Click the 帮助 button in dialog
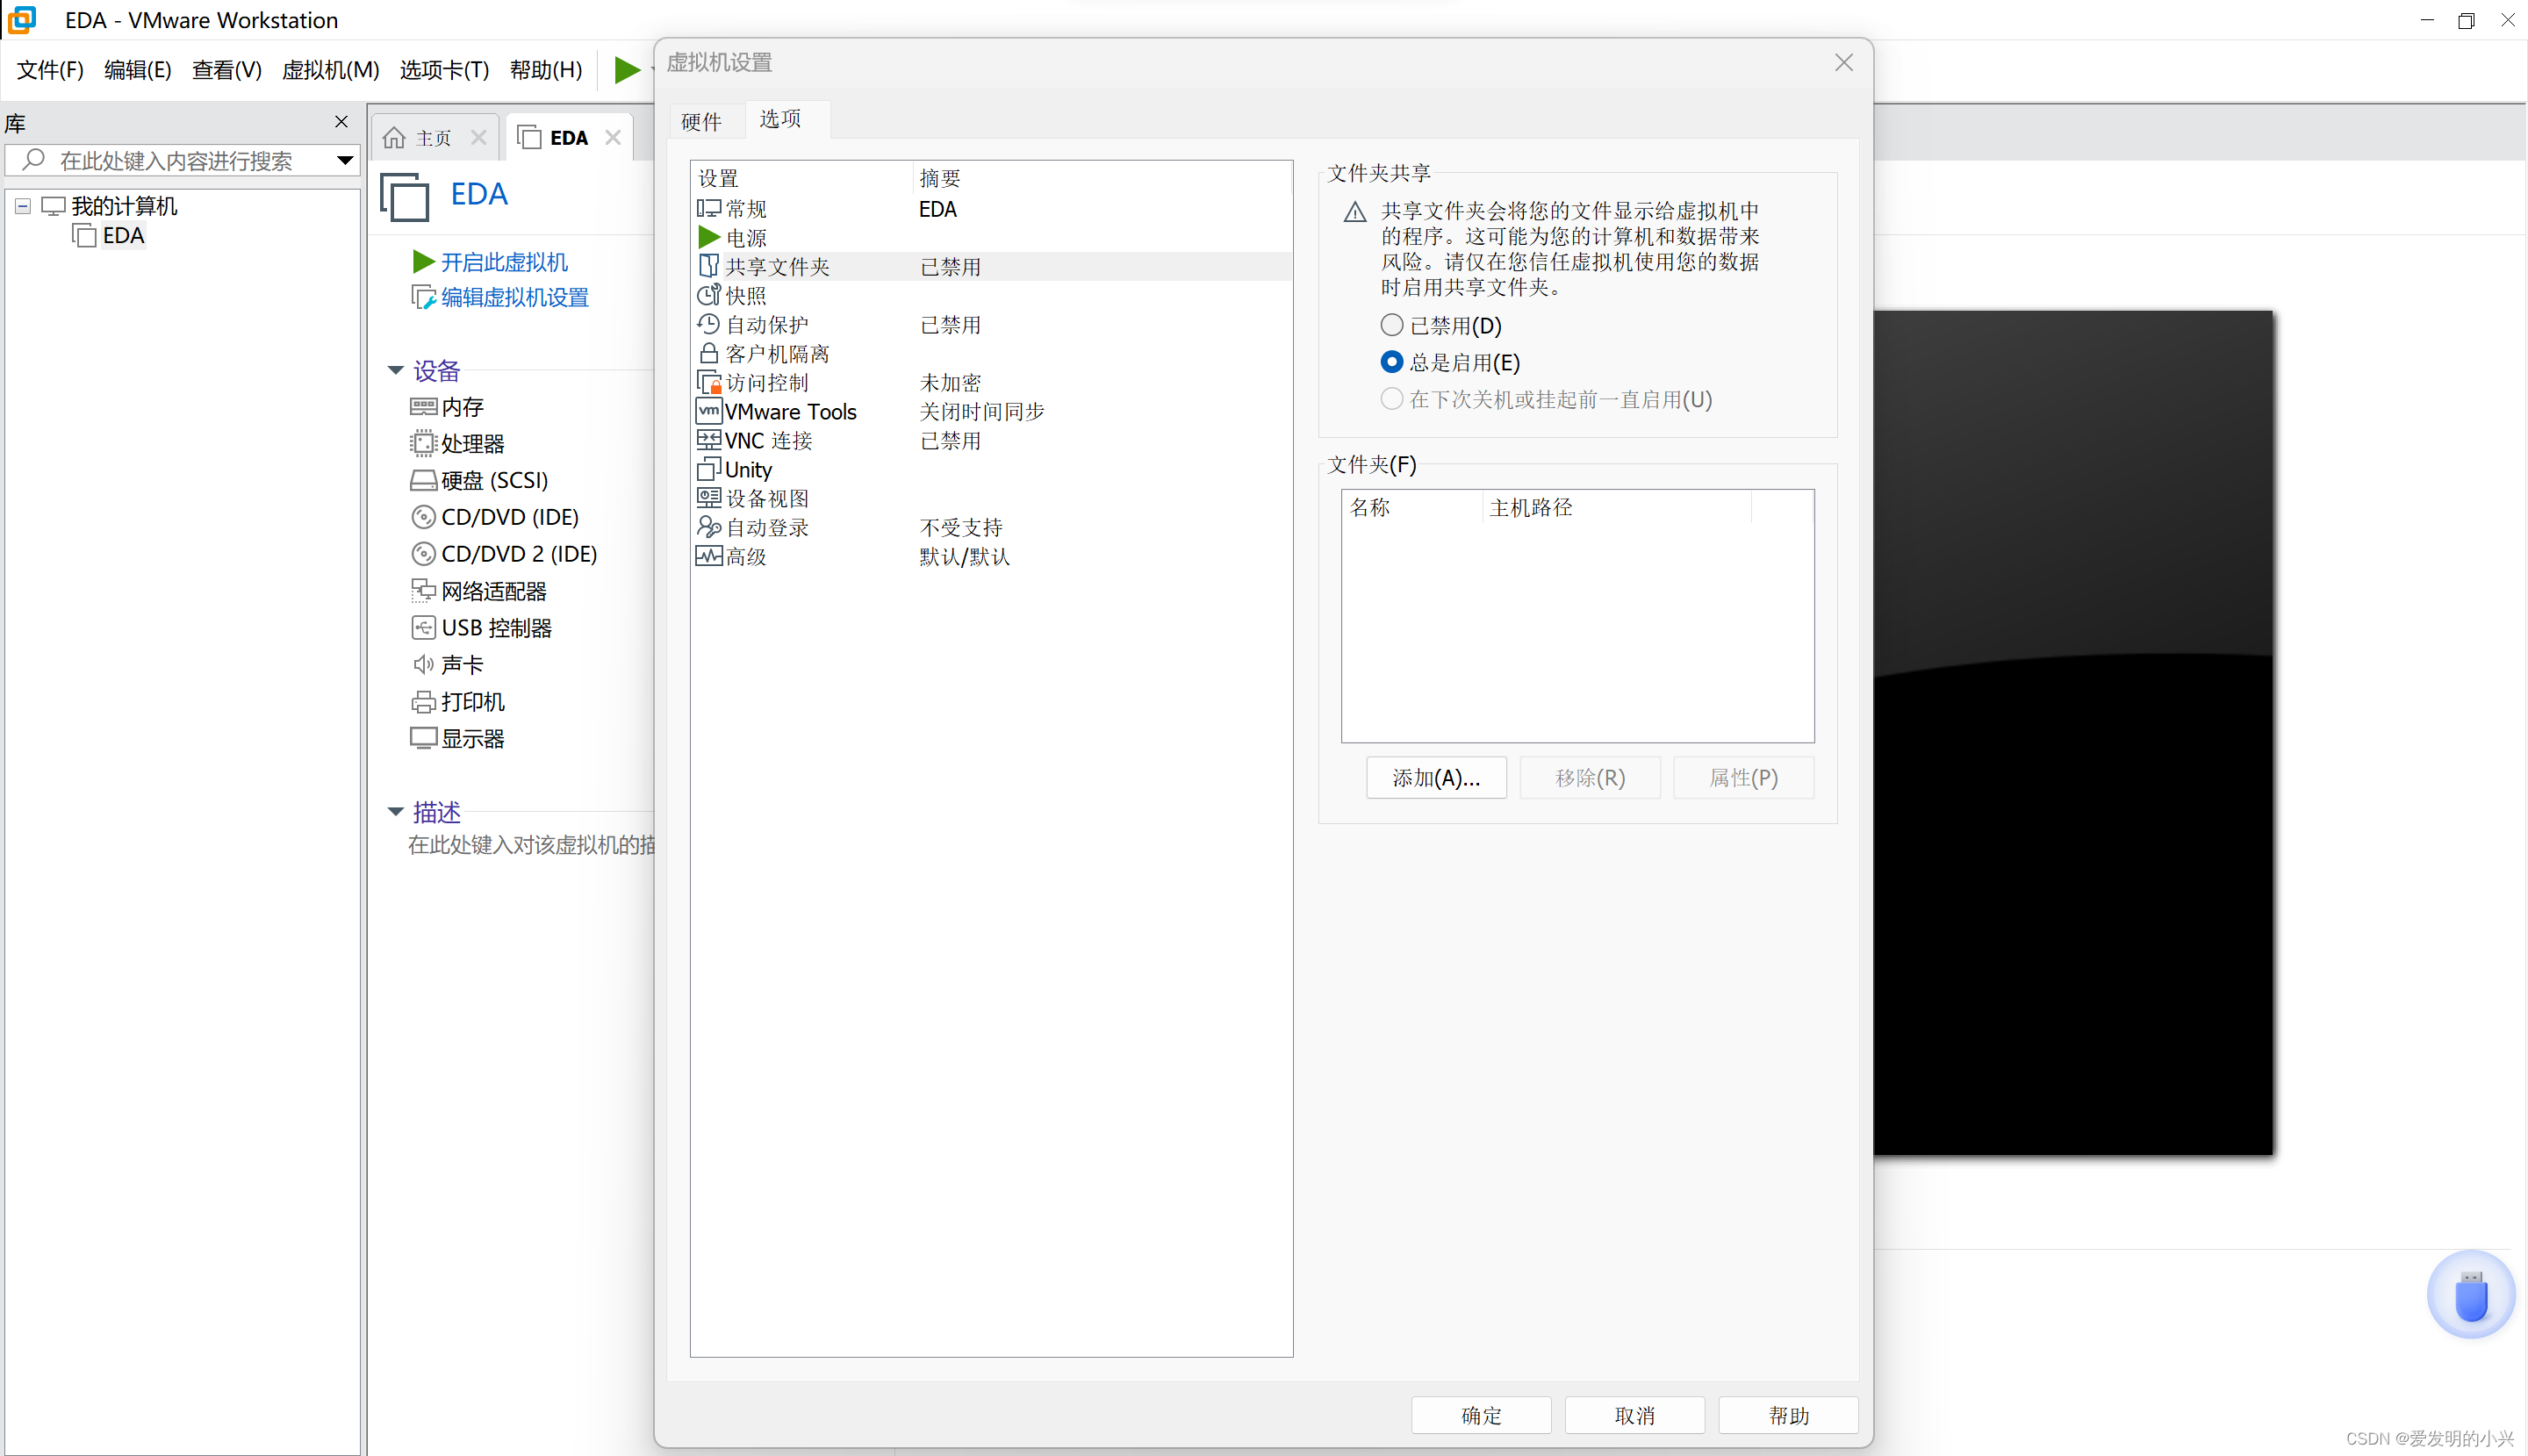Viewport: 2528px width, 1456px height. coord(1789,1415)
